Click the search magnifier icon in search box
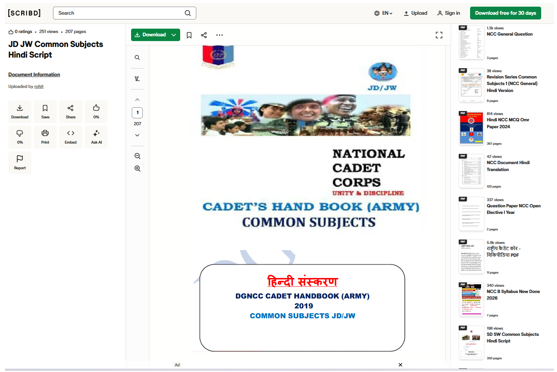557x372 pixels. [188, 13]
